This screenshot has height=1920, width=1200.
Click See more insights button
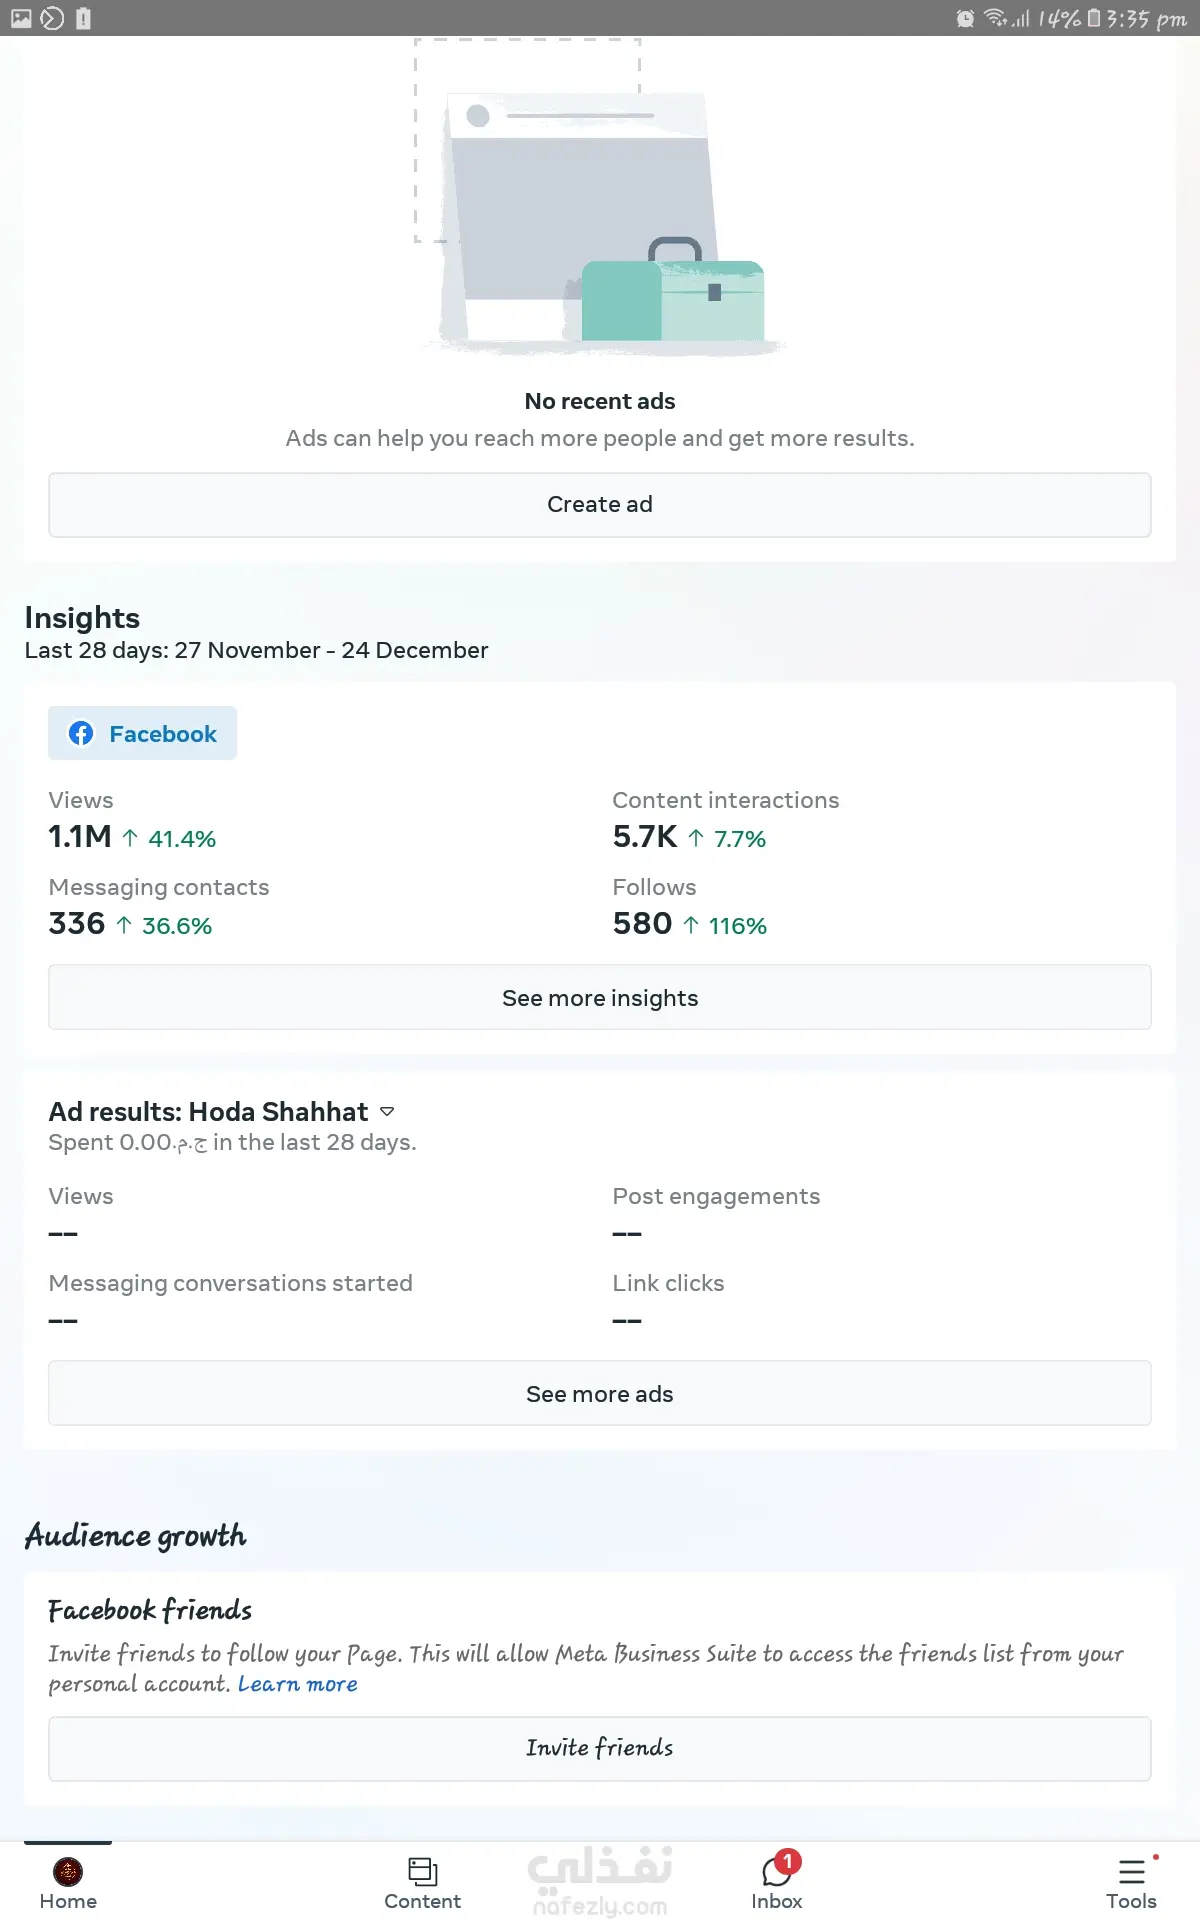click(600, 997)
